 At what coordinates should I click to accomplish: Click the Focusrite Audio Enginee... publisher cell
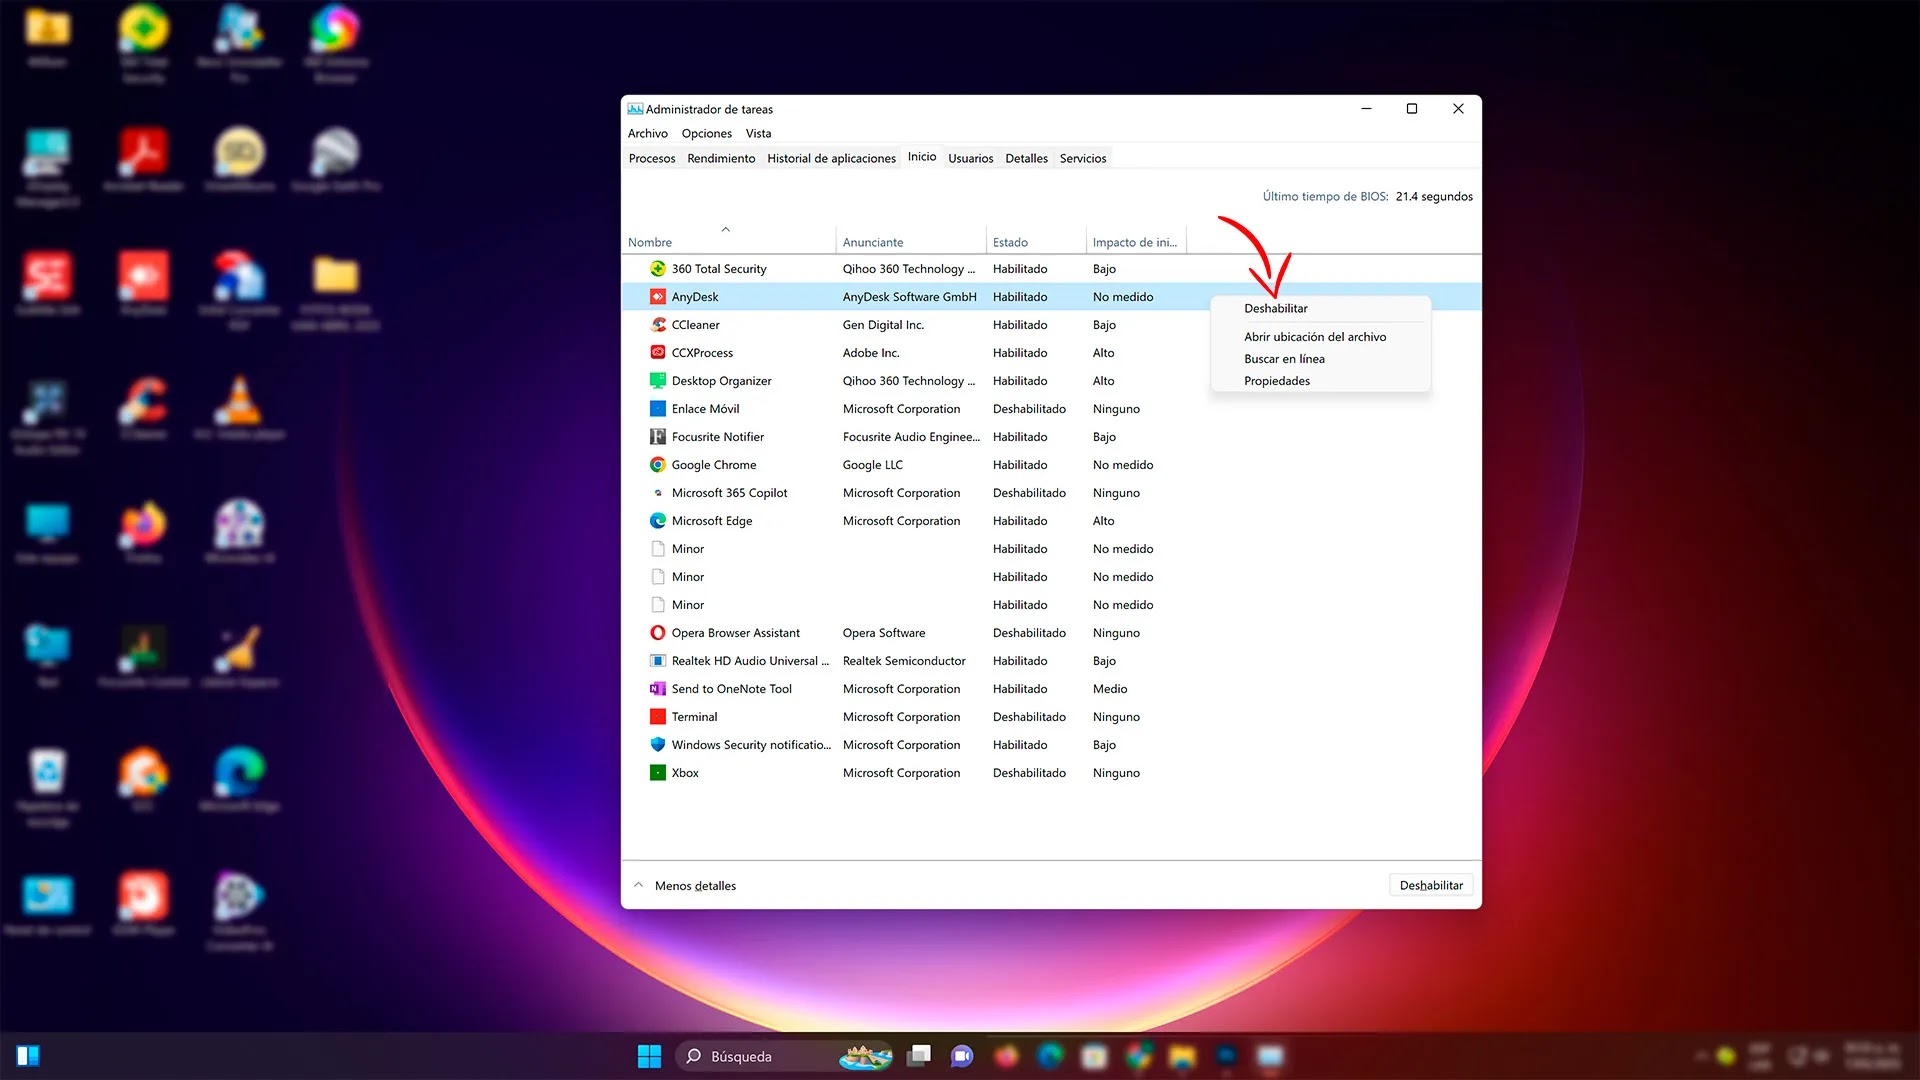pos(911,437)
